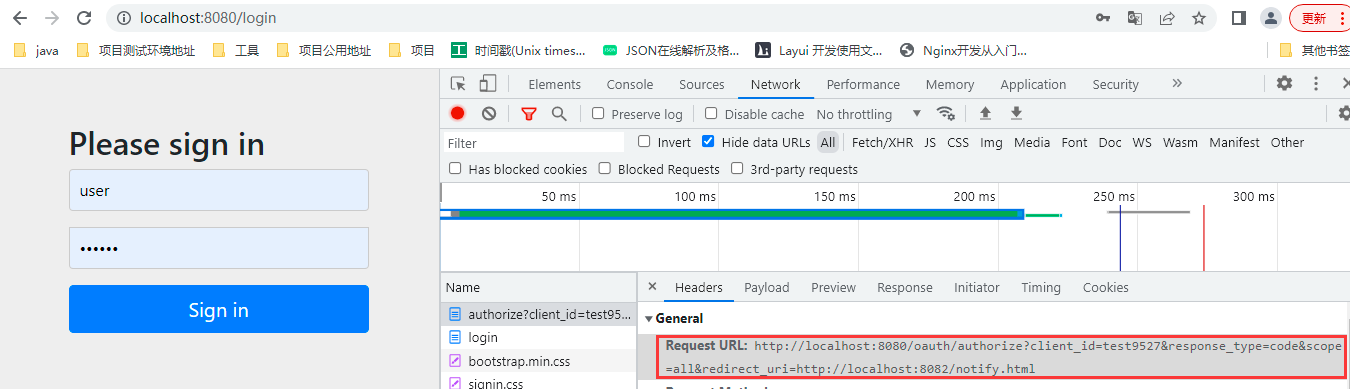Go forward in browser history
This screenshot has width=1350, height=389.
click(x=53, y=18)
